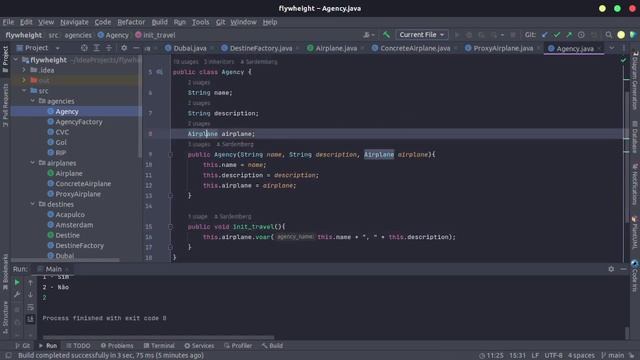Switch to ConcreteAirplane.java editor tab
The width and height of the screenshot is (640, 360).
pos(414,48)
